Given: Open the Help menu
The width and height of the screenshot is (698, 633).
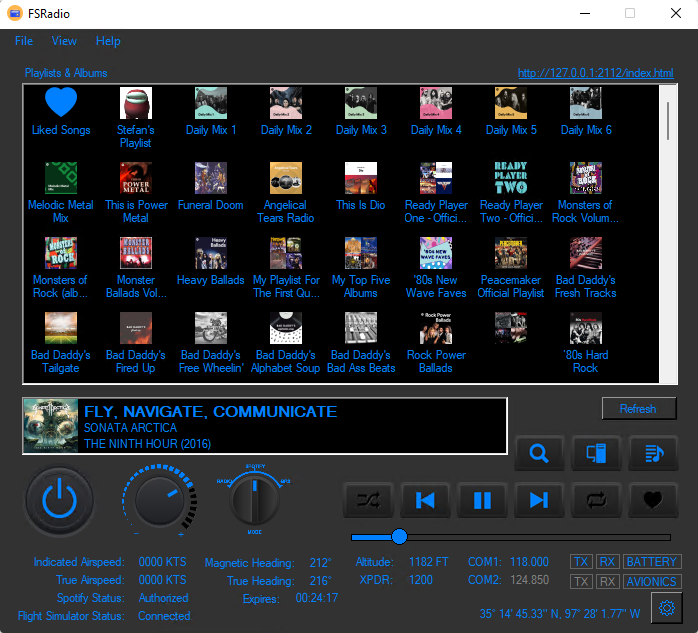Looking at the screenshot, I should click(108, 41).
